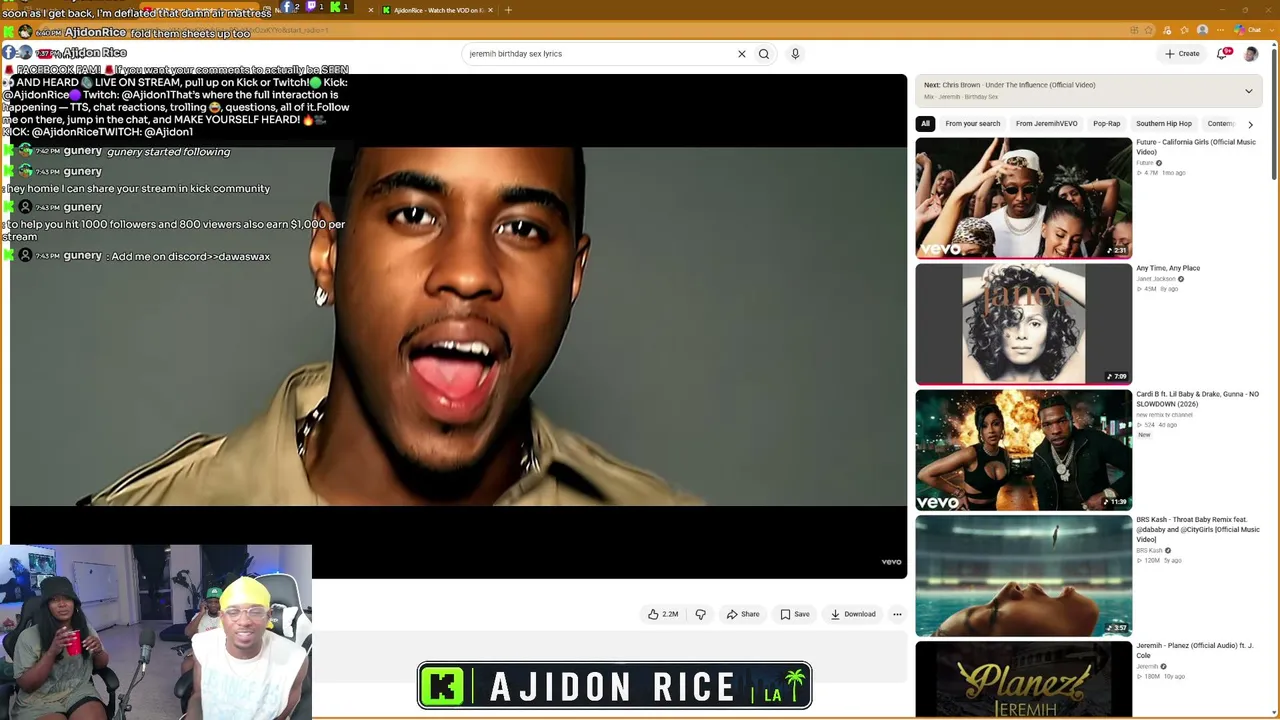1280x720 pixels.
Task: Open Cardi B NO SLOWDOWN thumbnail
Action: (x=1023, y=450)
